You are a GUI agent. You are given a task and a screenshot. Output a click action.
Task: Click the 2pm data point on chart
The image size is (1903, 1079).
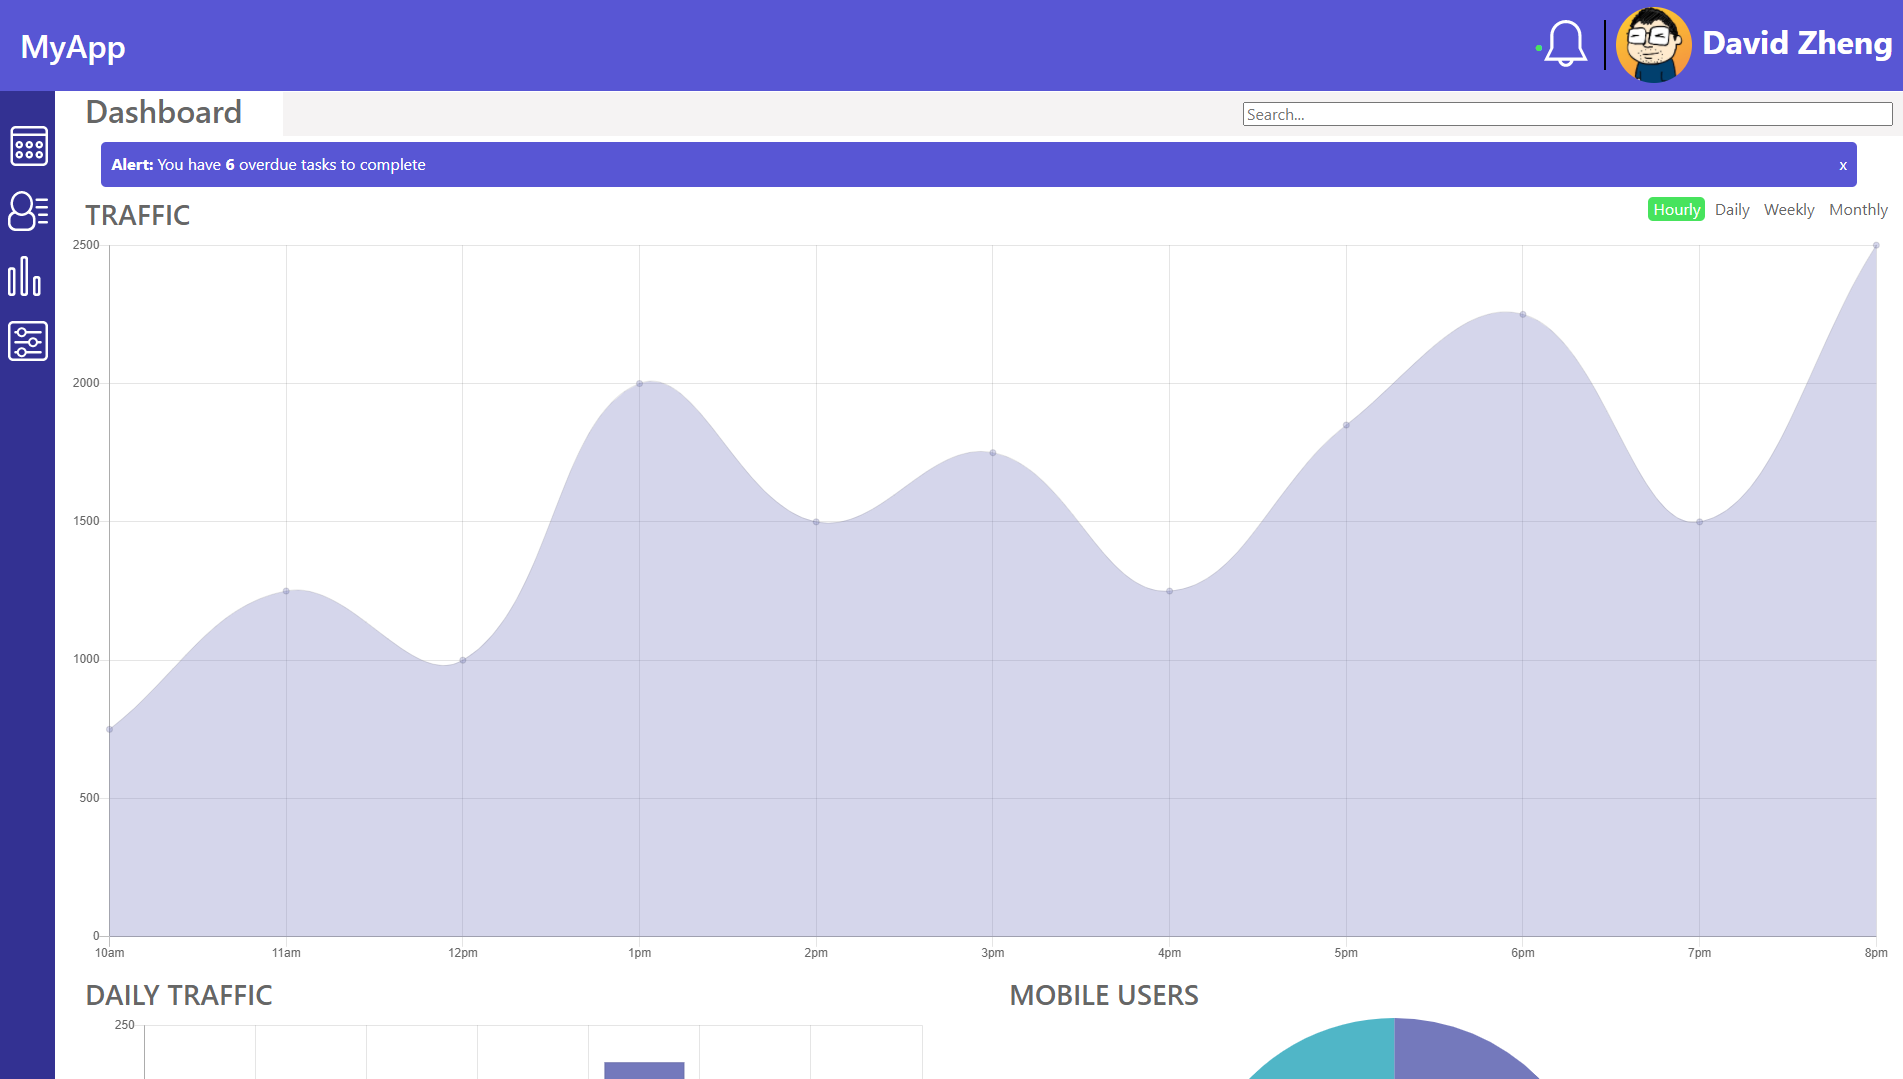tap(816, 522)
